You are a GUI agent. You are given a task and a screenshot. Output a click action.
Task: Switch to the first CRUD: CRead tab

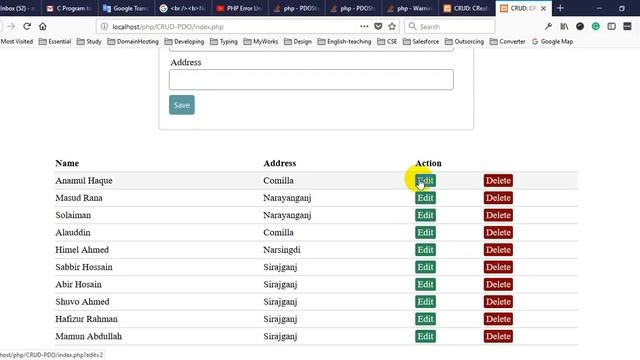click(466, 8)
